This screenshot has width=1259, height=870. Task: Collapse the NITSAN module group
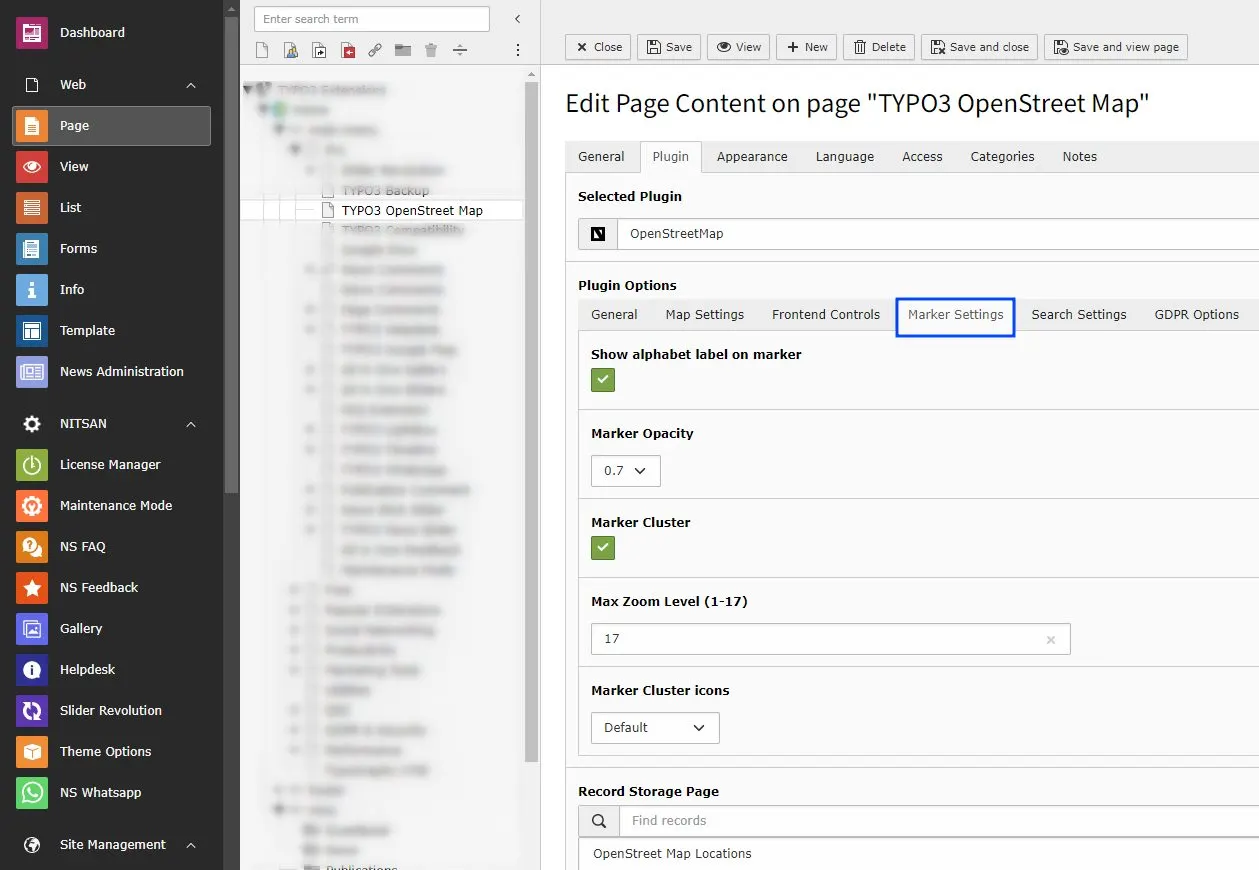(x=191, y=424)
